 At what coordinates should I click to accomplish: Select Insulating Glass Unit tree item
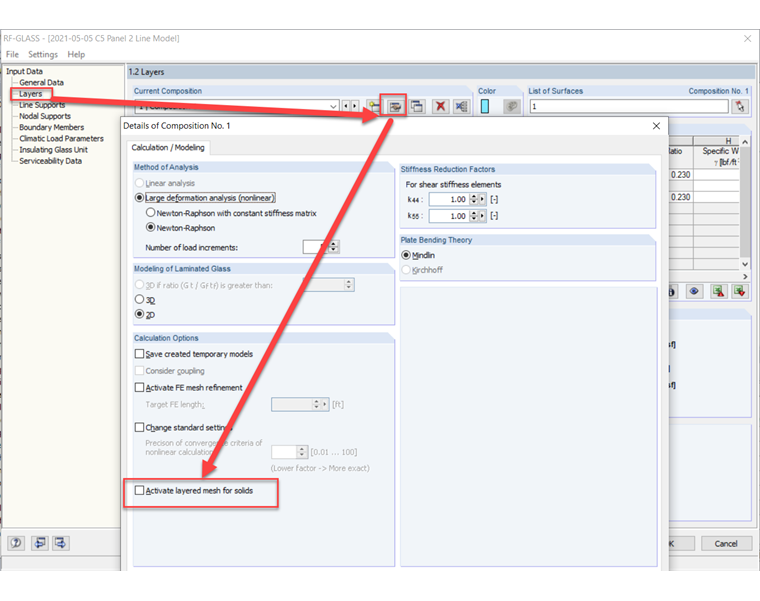coord(53,149)
